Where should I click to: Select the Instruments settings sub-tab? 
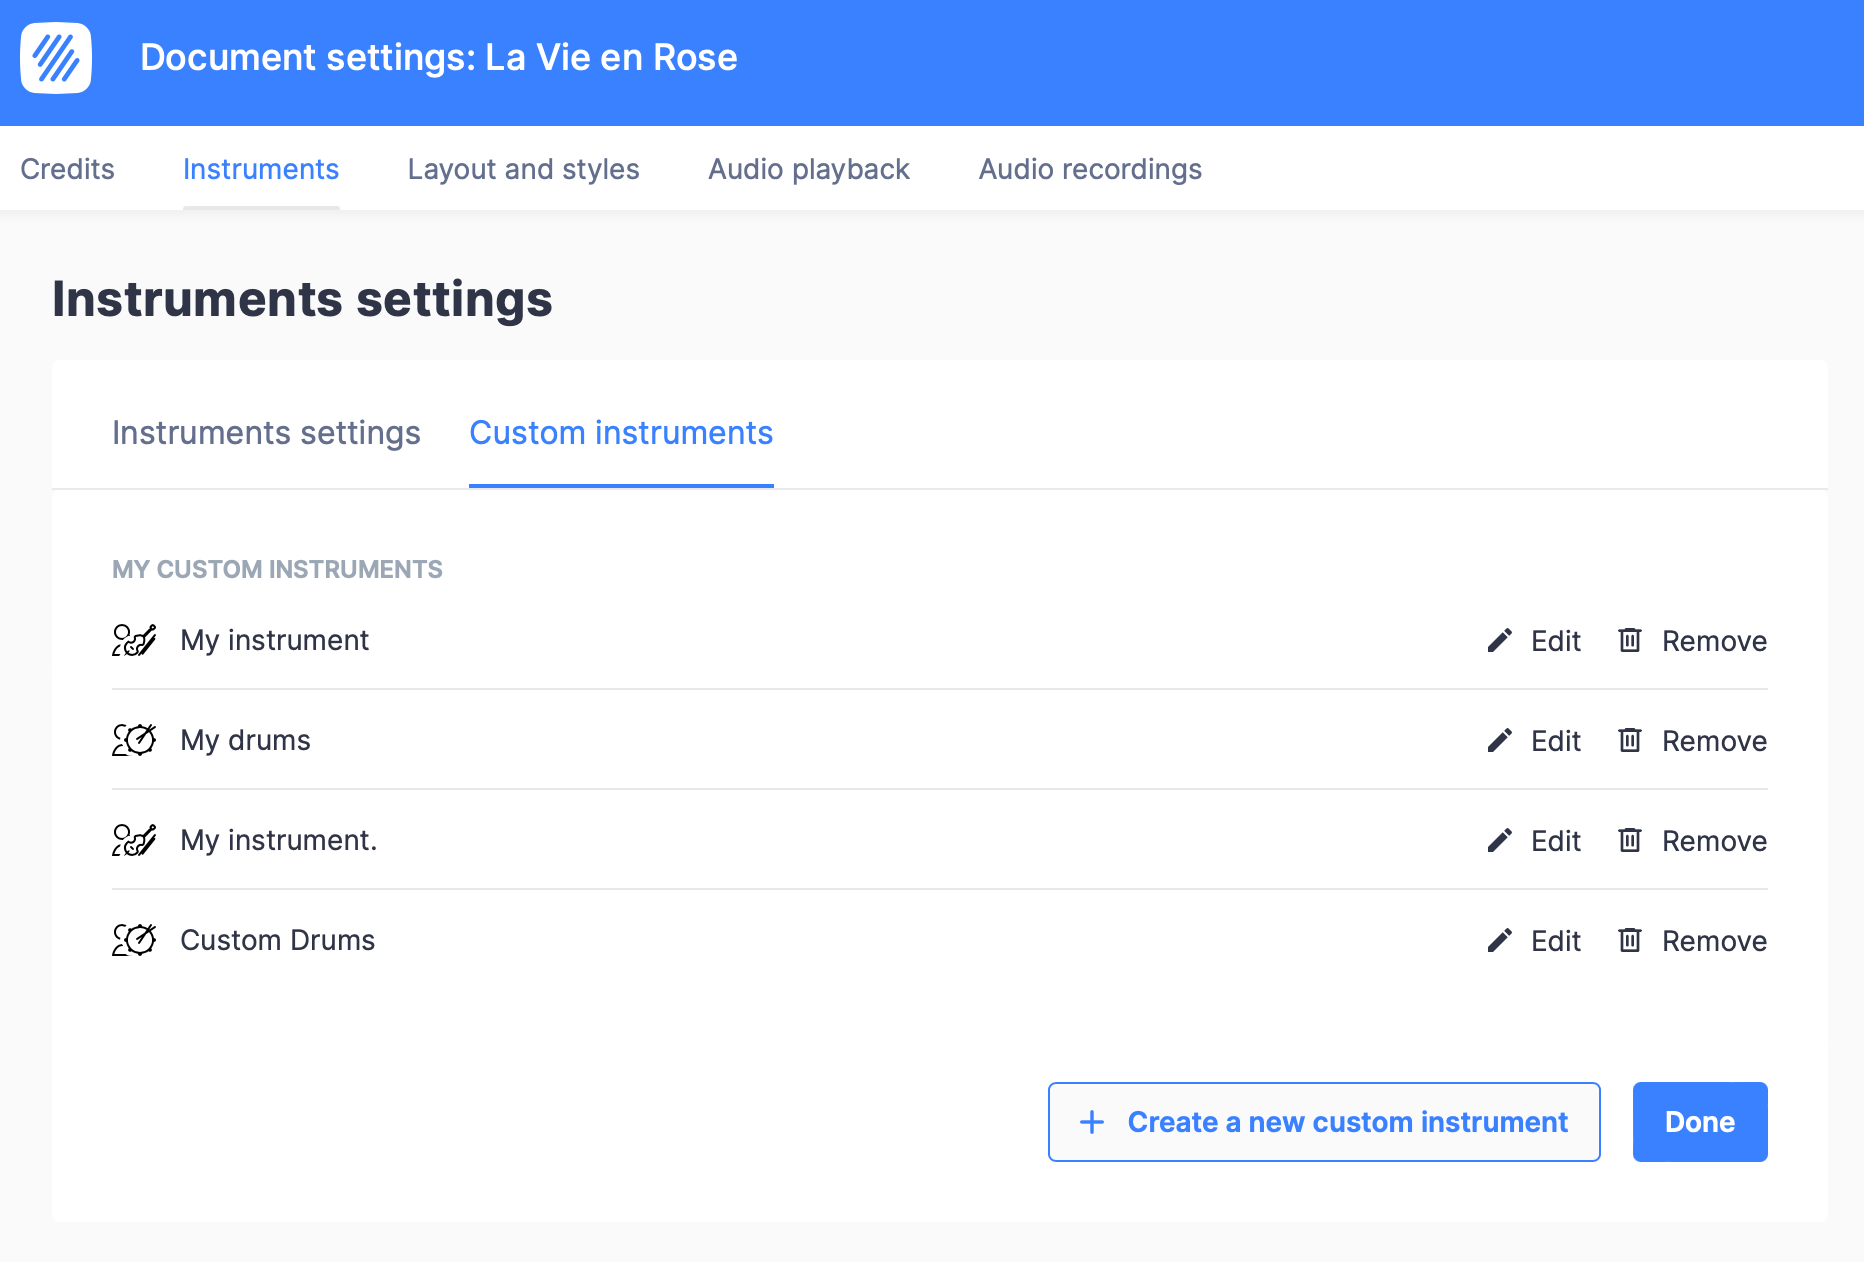click(266, 433)
